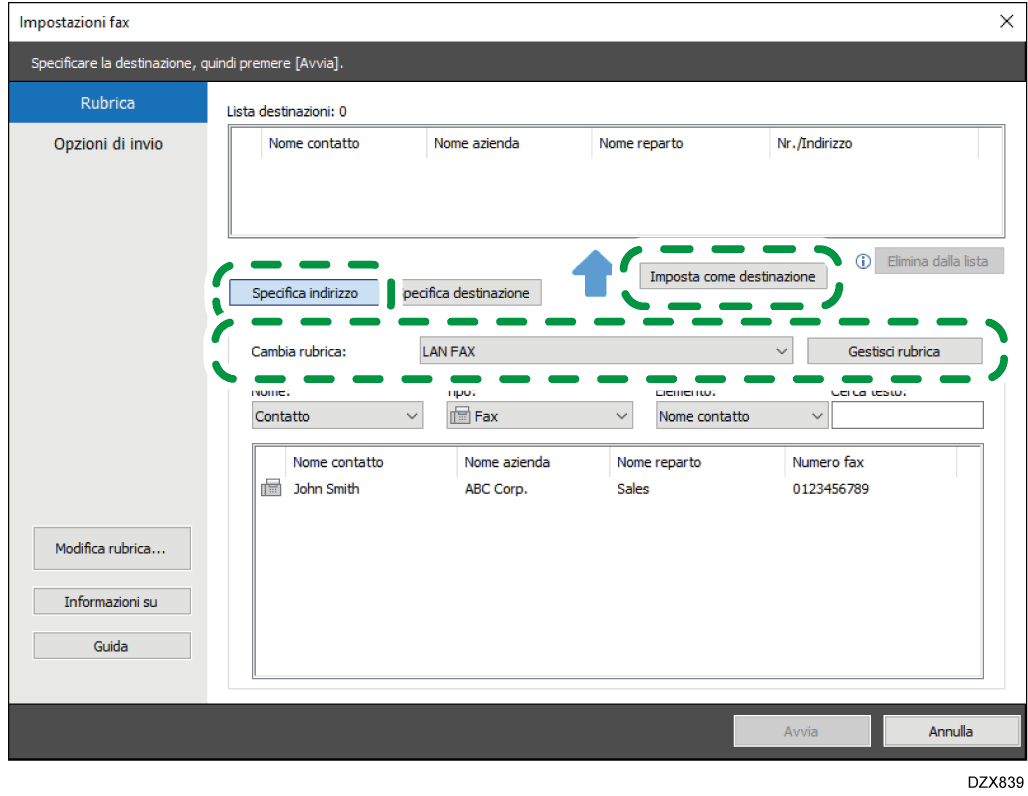Close the Impostazioni fax window
The height and width of the screenshot is (796, 1028).
click(x=1006, y=22)
